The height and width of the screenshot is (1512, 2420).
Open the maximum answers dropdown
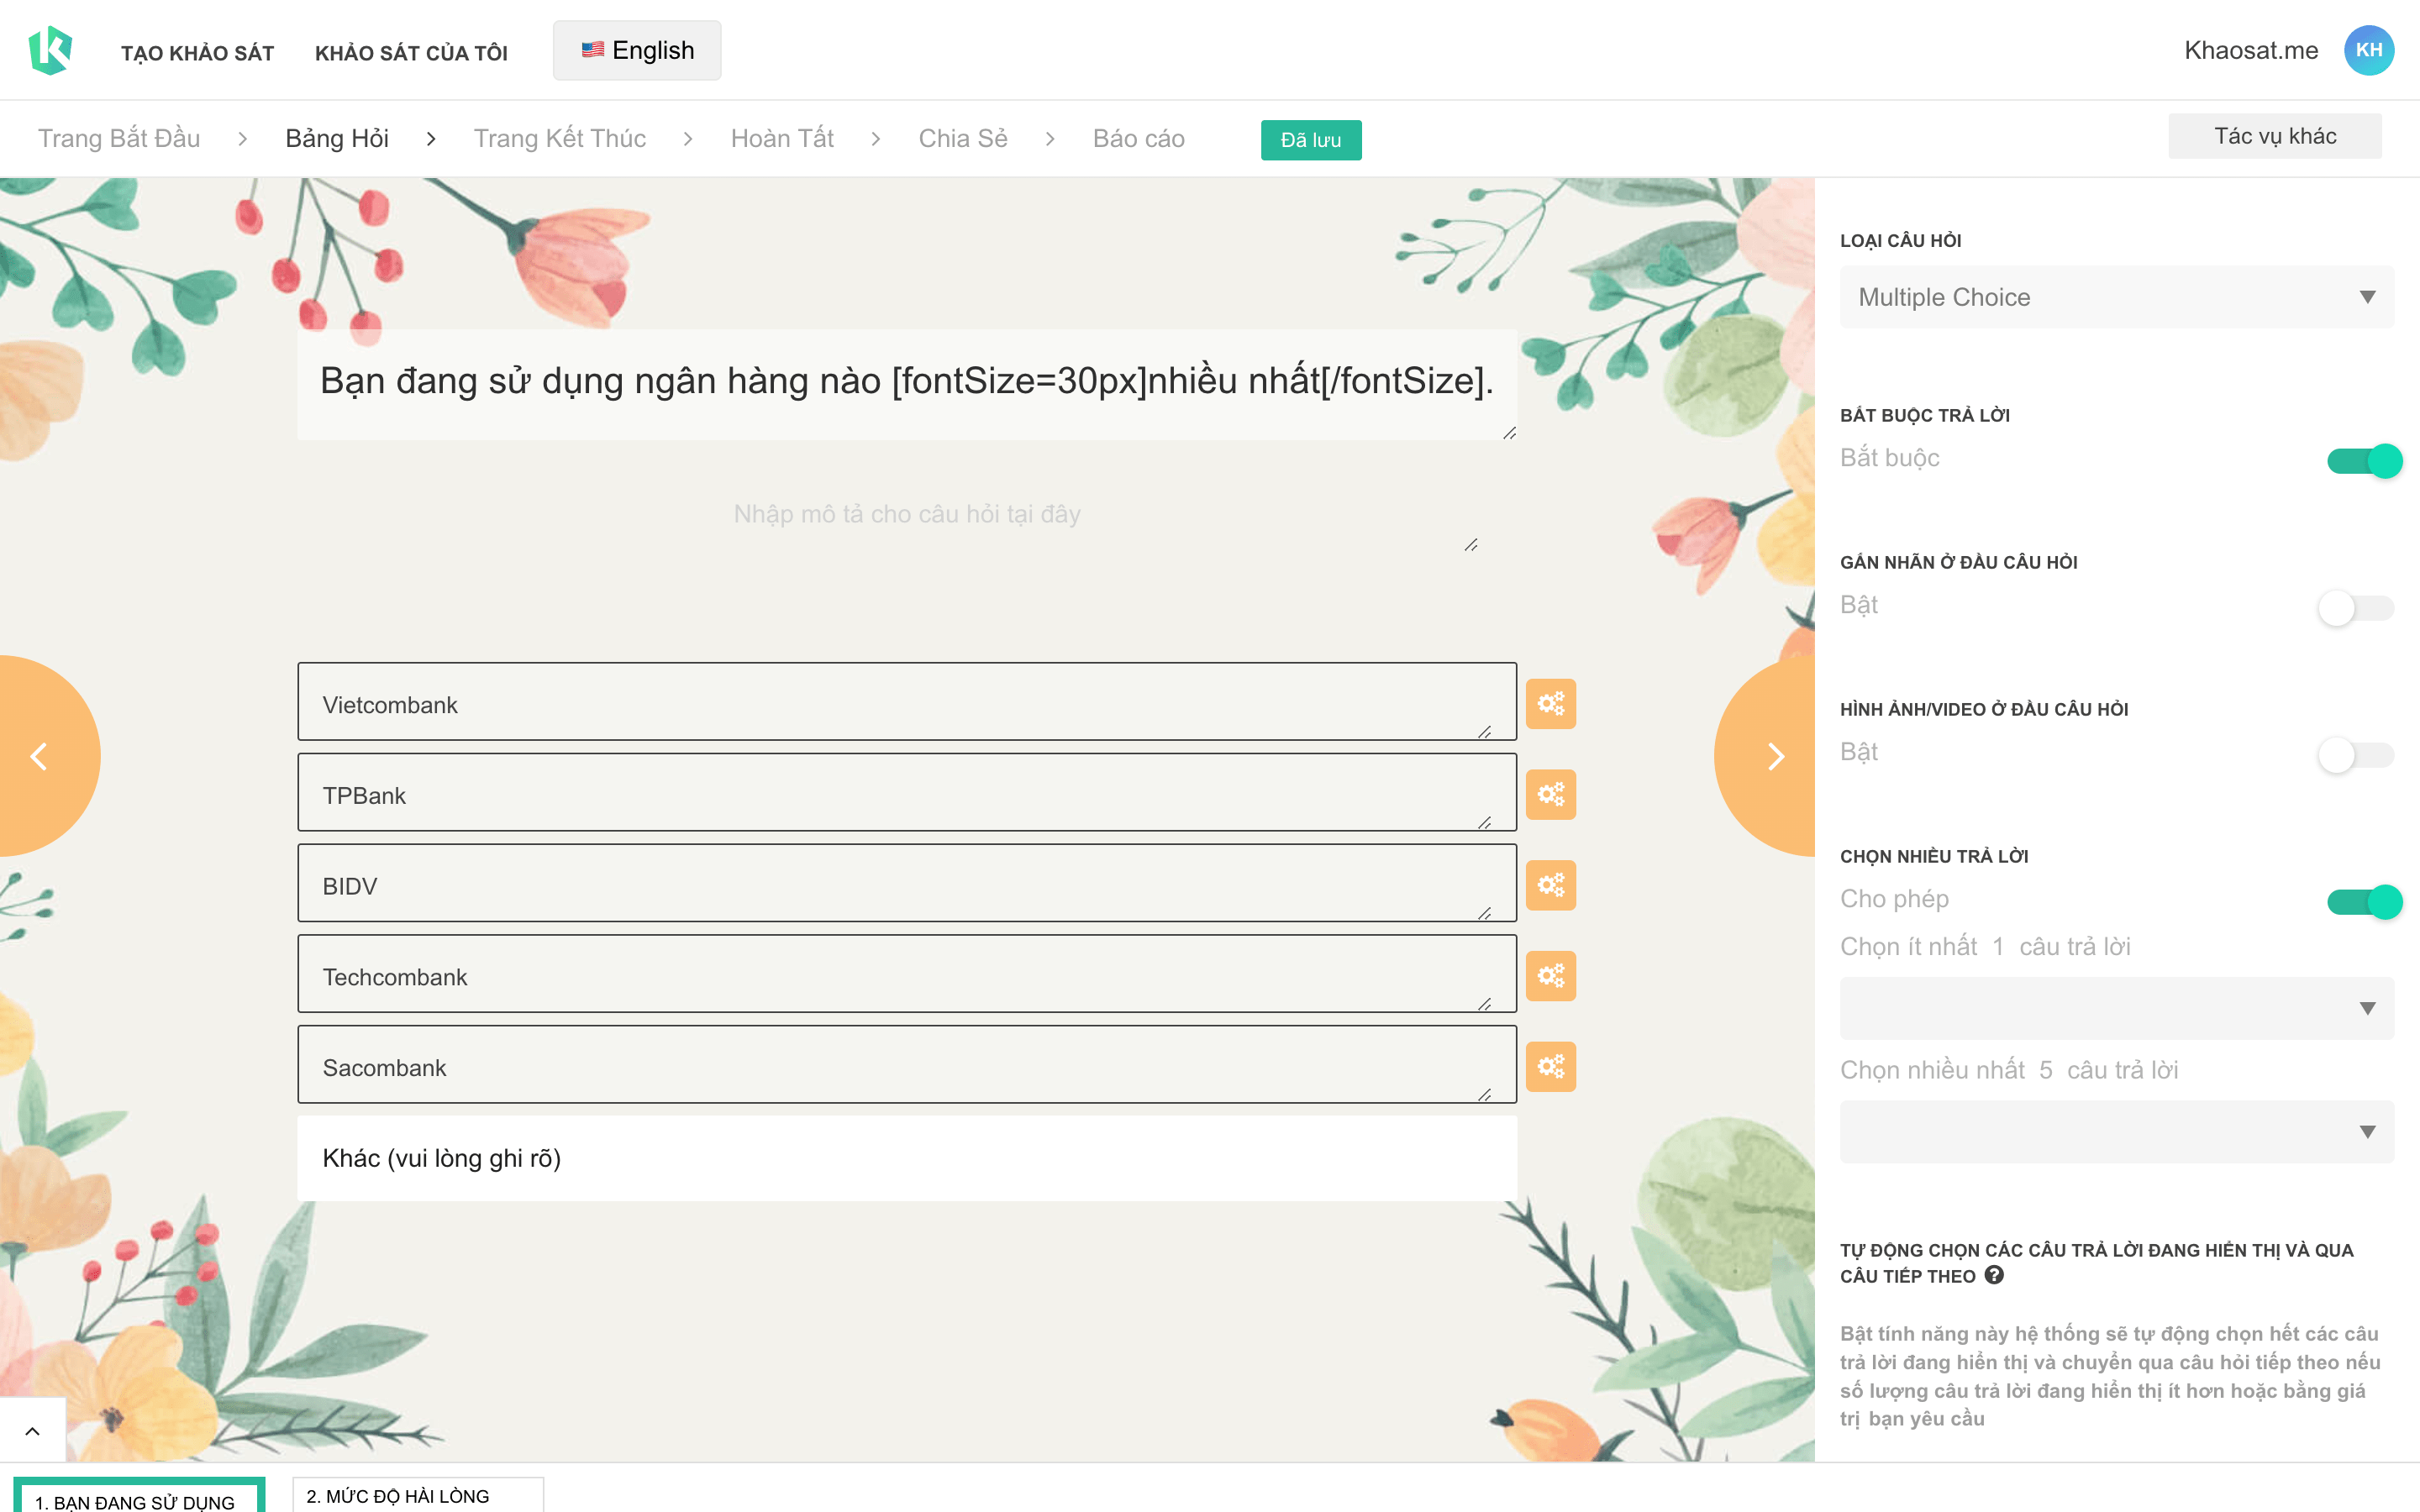coord(2116,1131)
